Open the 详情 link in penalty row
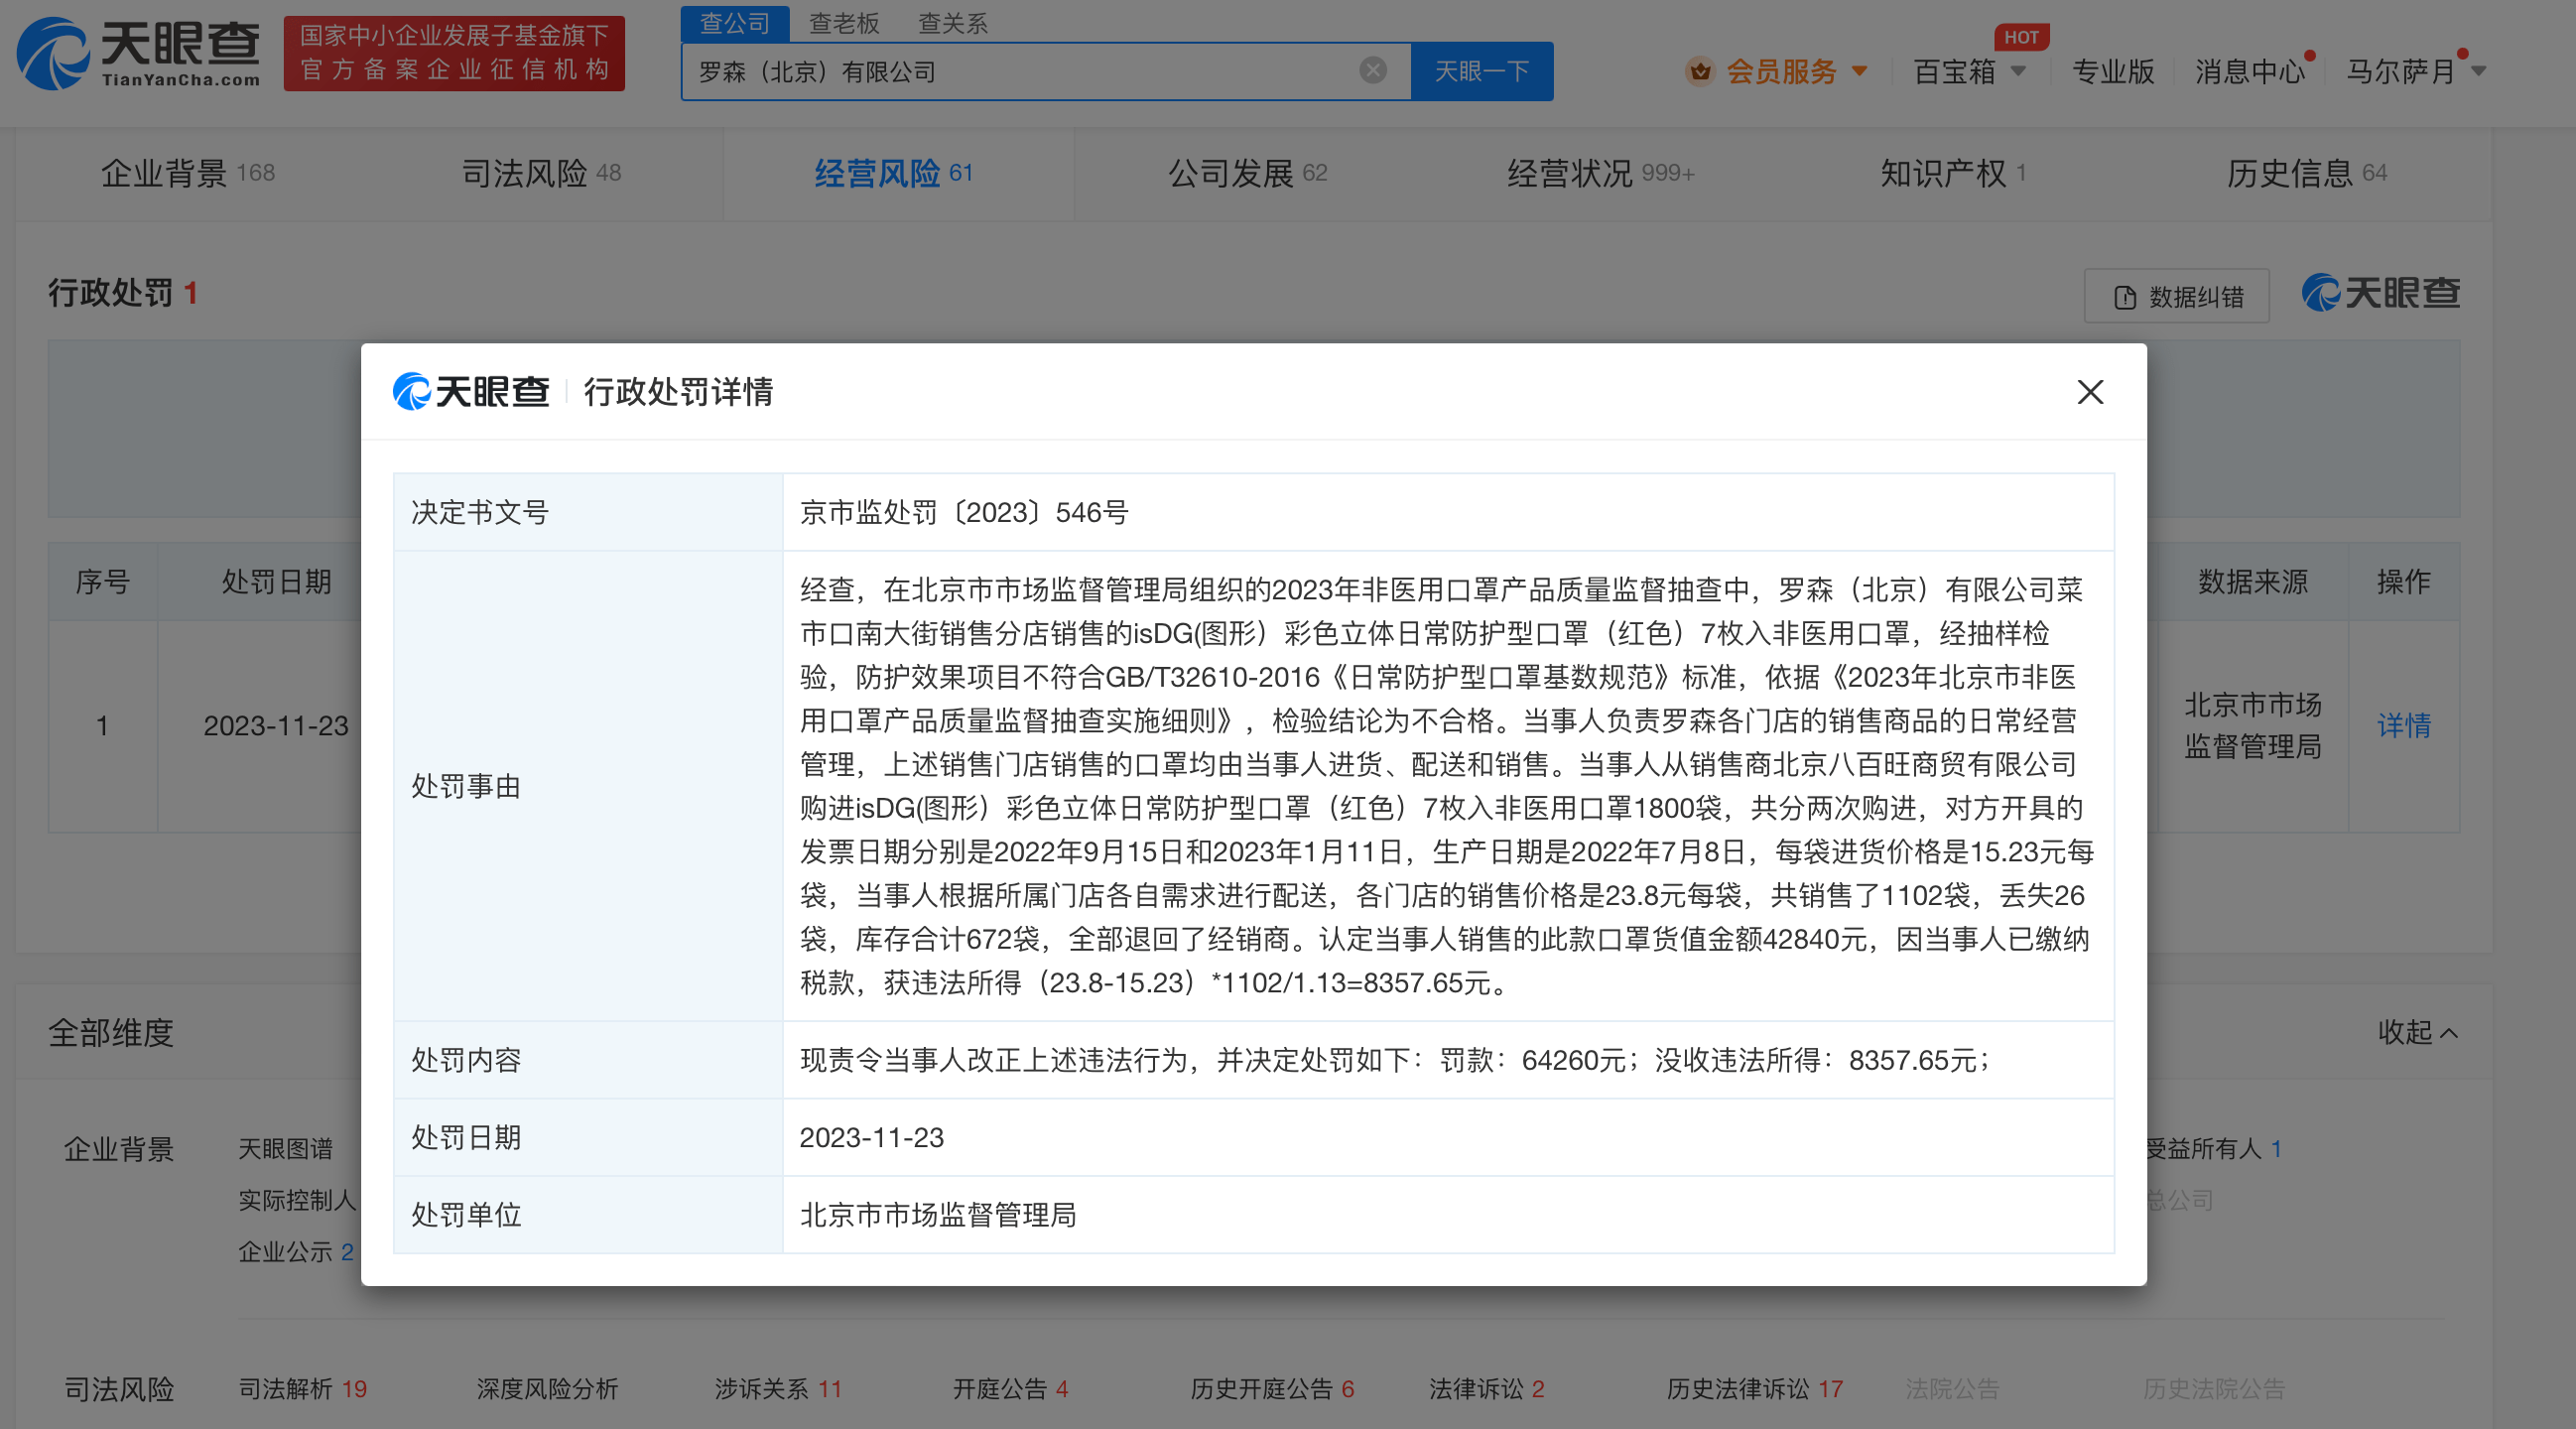Image resolution: width=2576 pixels, height=1429 pixels. coord(2402,725)
